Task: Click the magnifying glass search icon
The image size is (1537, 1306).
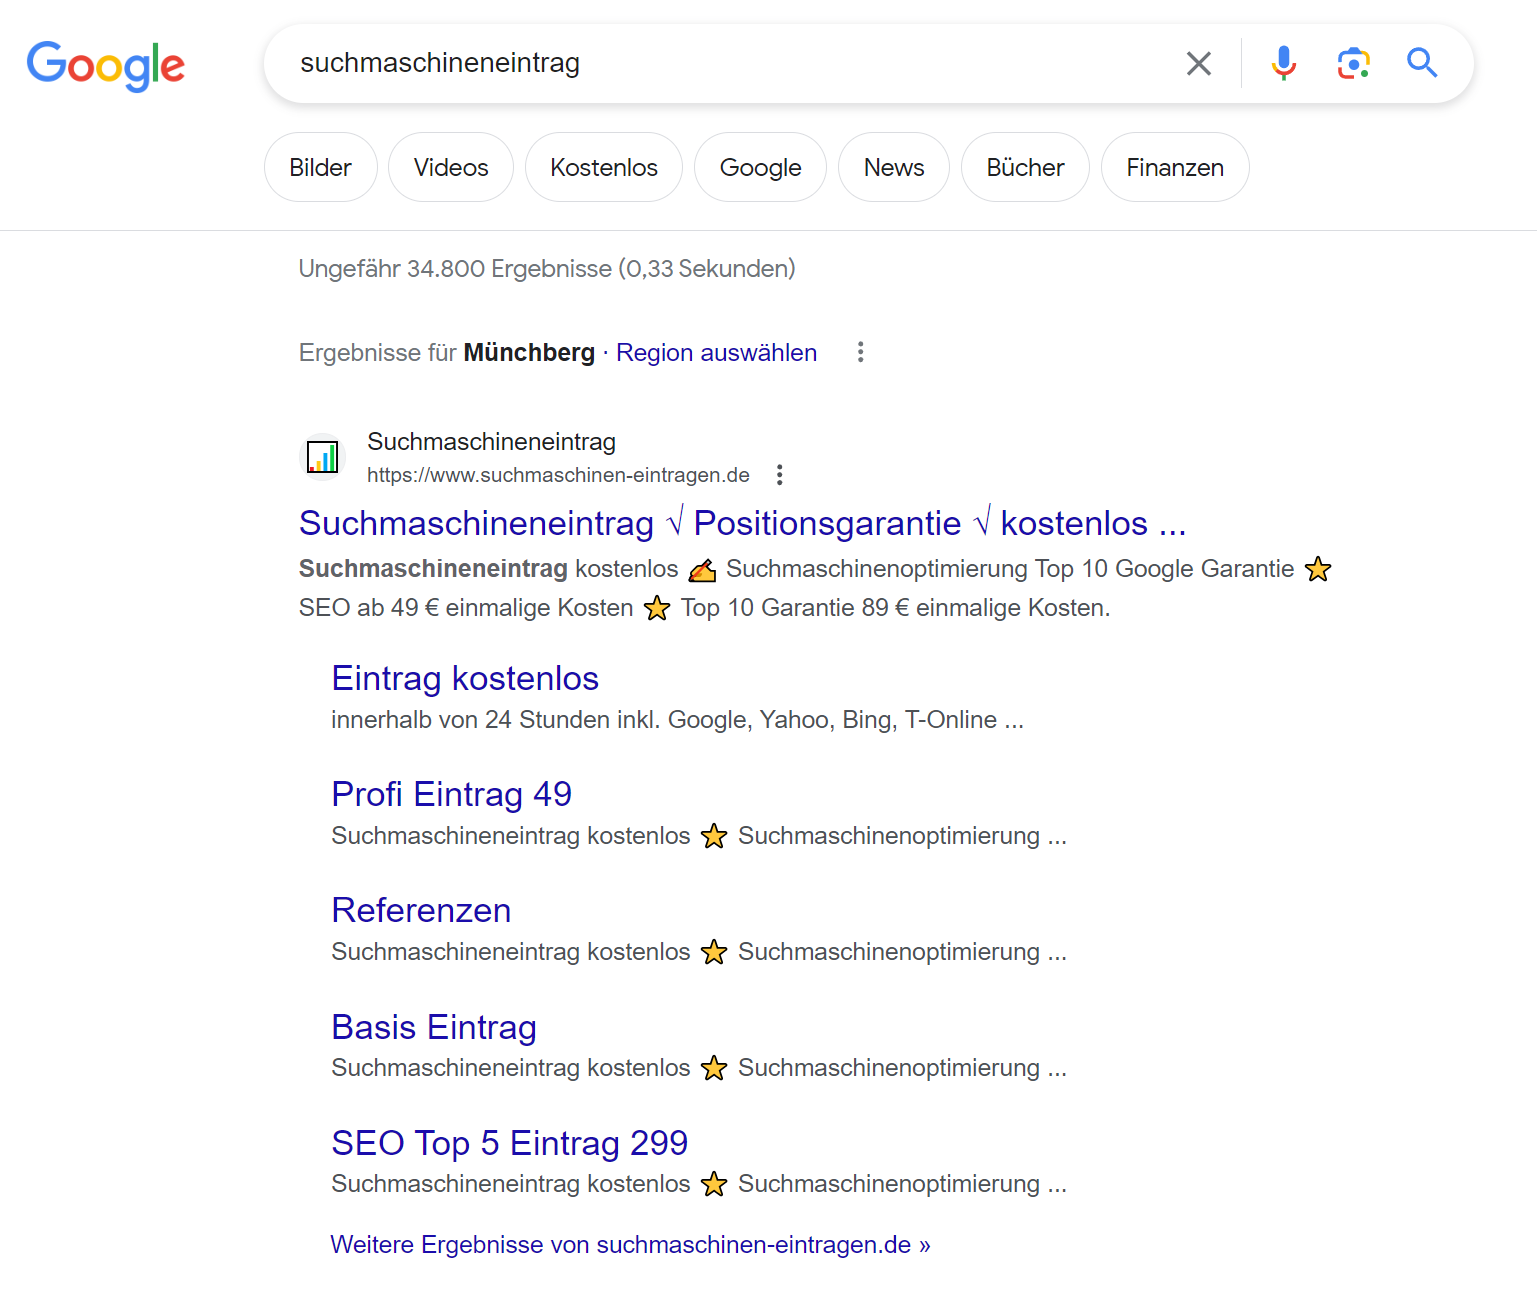Action: pos(1422,63)
